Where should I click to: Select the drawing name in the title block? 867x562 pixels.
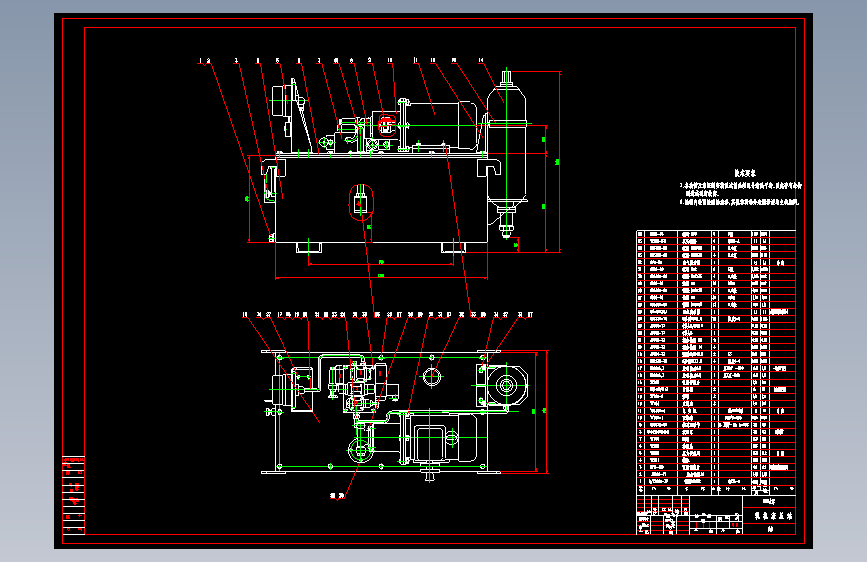[774, 516]
